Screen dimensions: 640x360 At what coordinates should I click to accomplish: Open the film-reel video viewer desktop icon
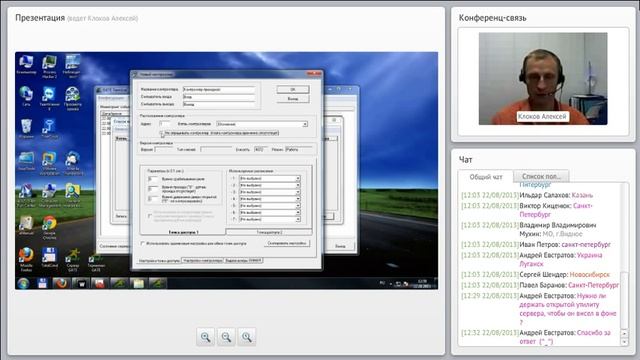(x=73, y=98)
